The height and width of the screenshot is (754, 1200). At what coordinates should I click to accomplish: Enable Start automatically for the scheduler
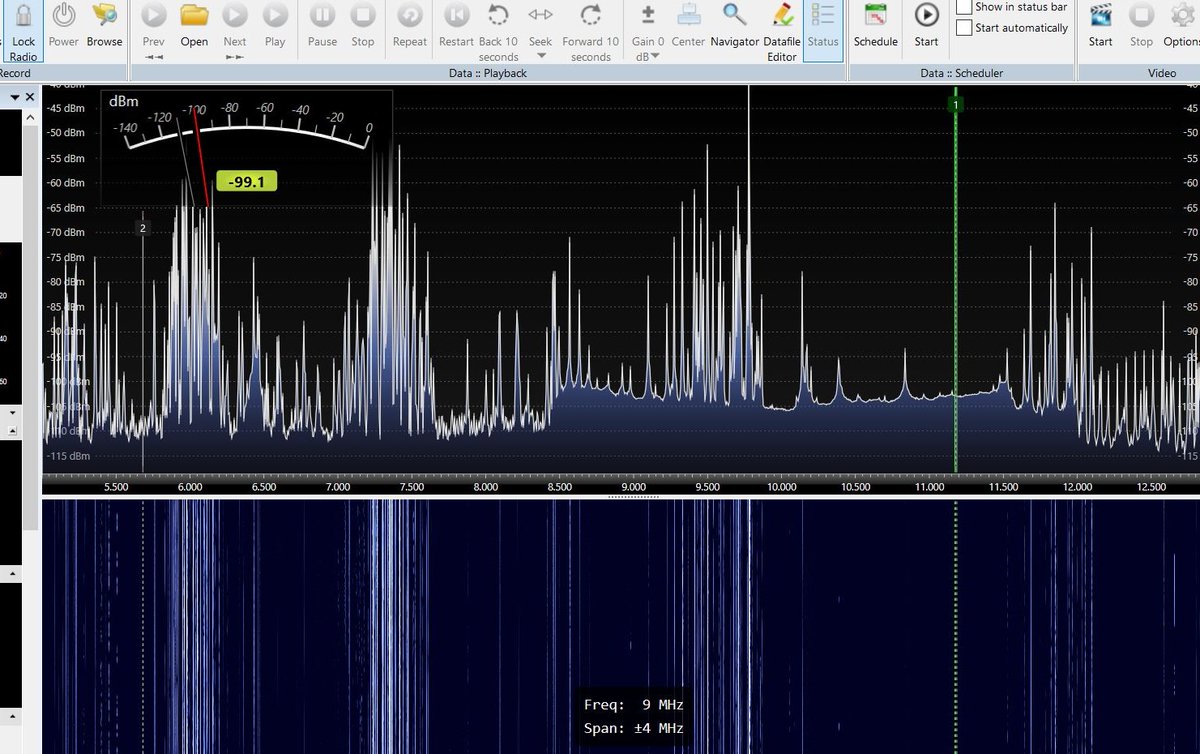click(964, 27)
